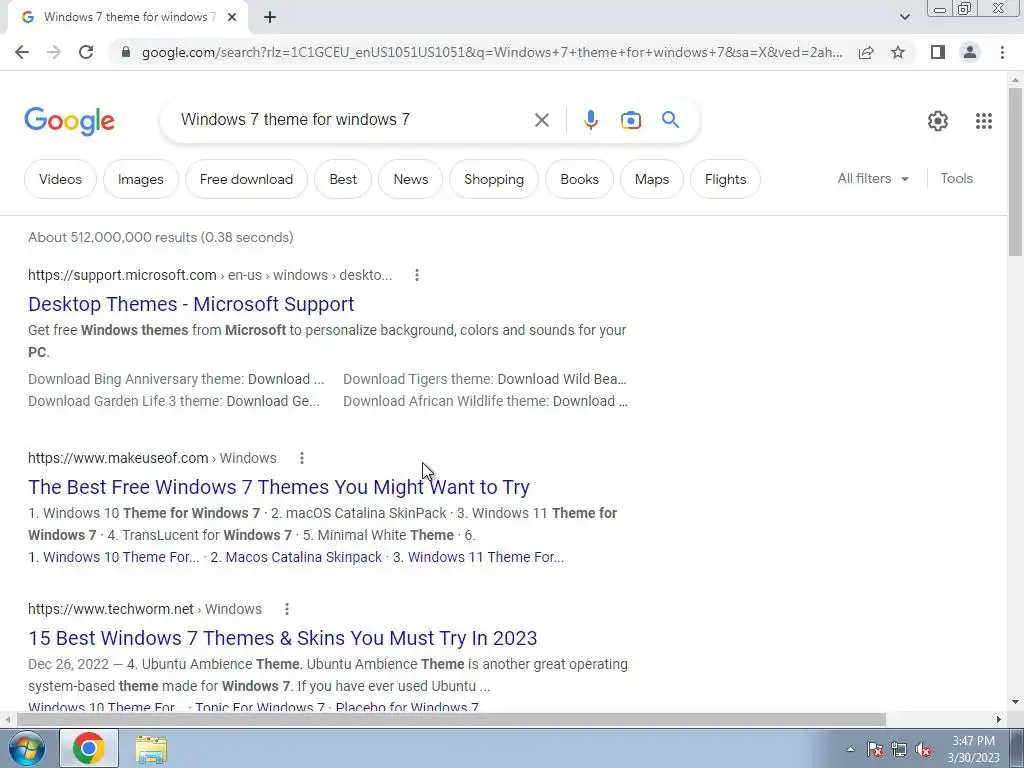This screenshot has height=768, width=1024.
Task: Open the Windows Start menu
Action: click(27, 748)
